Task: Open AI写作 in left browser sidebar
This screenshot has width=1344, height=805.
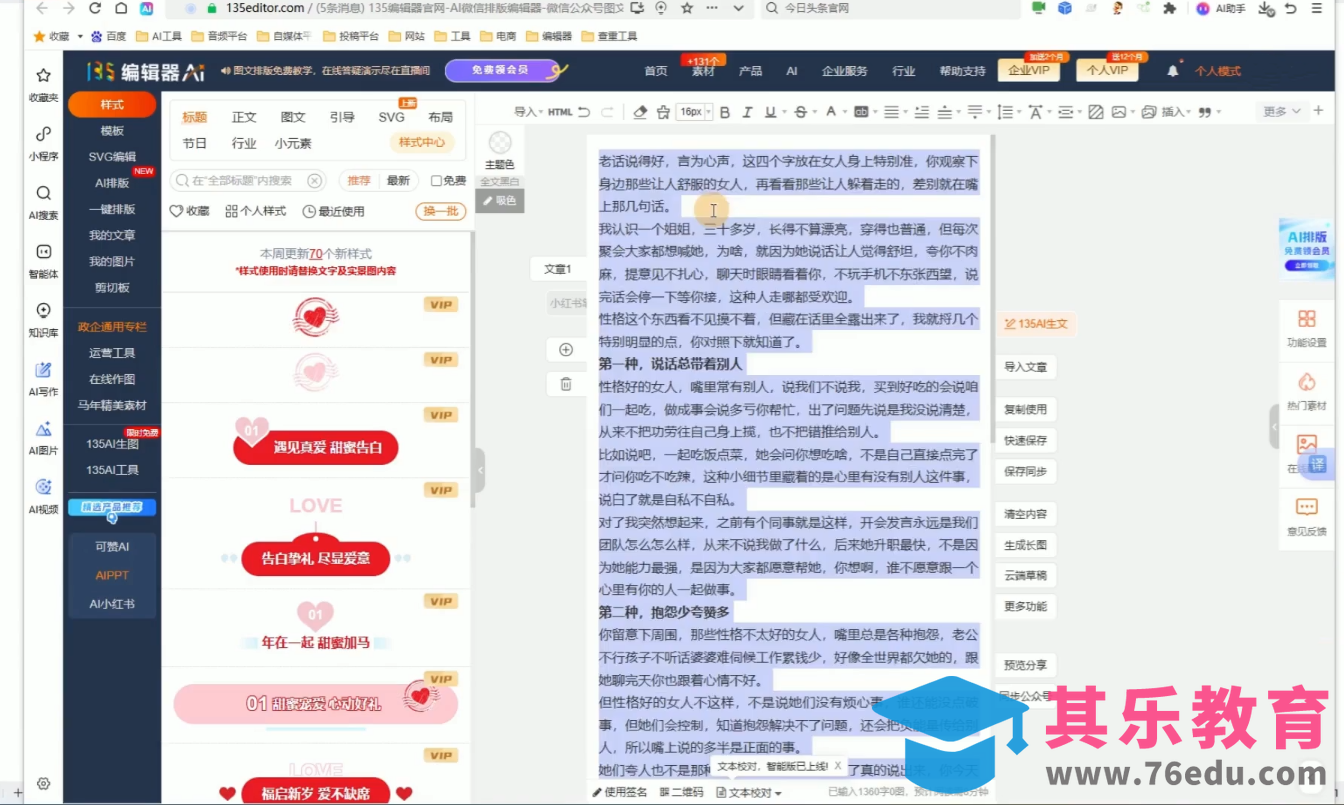Action: [43, 378]
